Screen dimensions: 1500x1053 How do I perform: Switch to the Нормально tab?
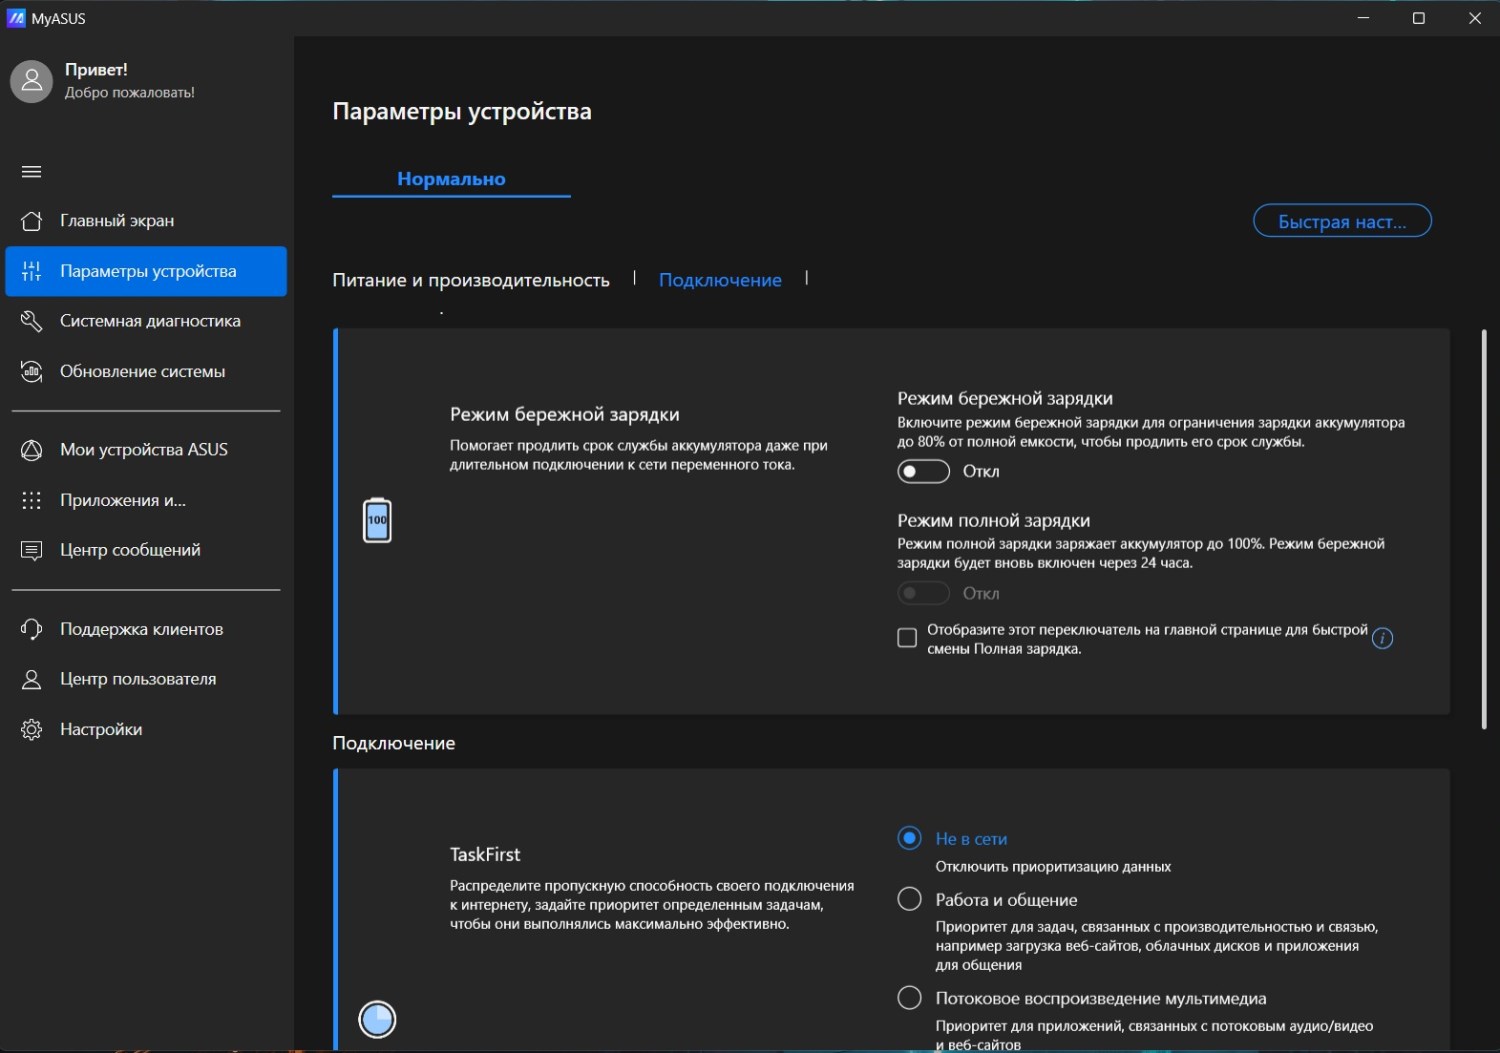click(451, 179)
